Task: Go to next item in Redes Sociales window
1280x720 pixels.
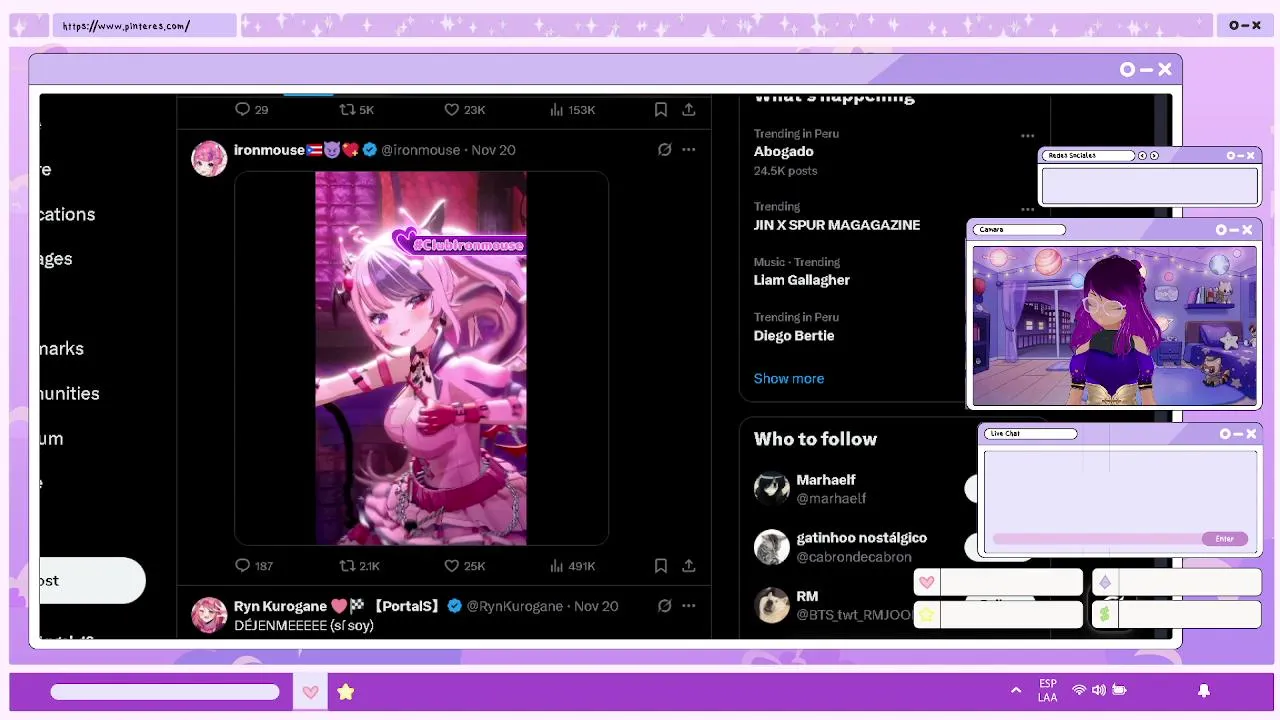Action: pyautogui.click(x=1154, y=155)
